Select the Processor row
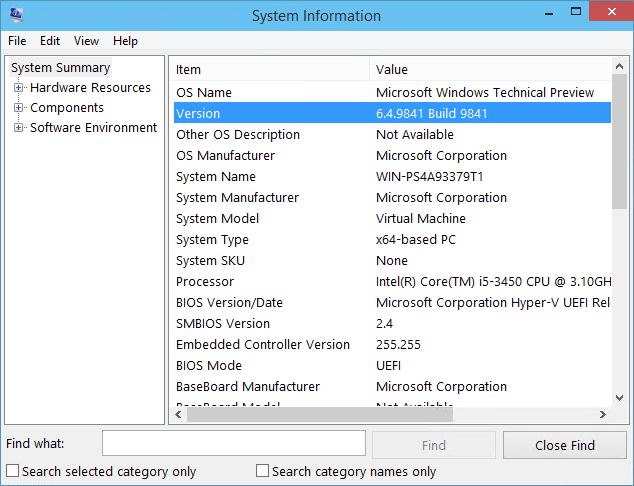Image resolution: width=634 pixels, height=486 pixels. pos(205,282)
